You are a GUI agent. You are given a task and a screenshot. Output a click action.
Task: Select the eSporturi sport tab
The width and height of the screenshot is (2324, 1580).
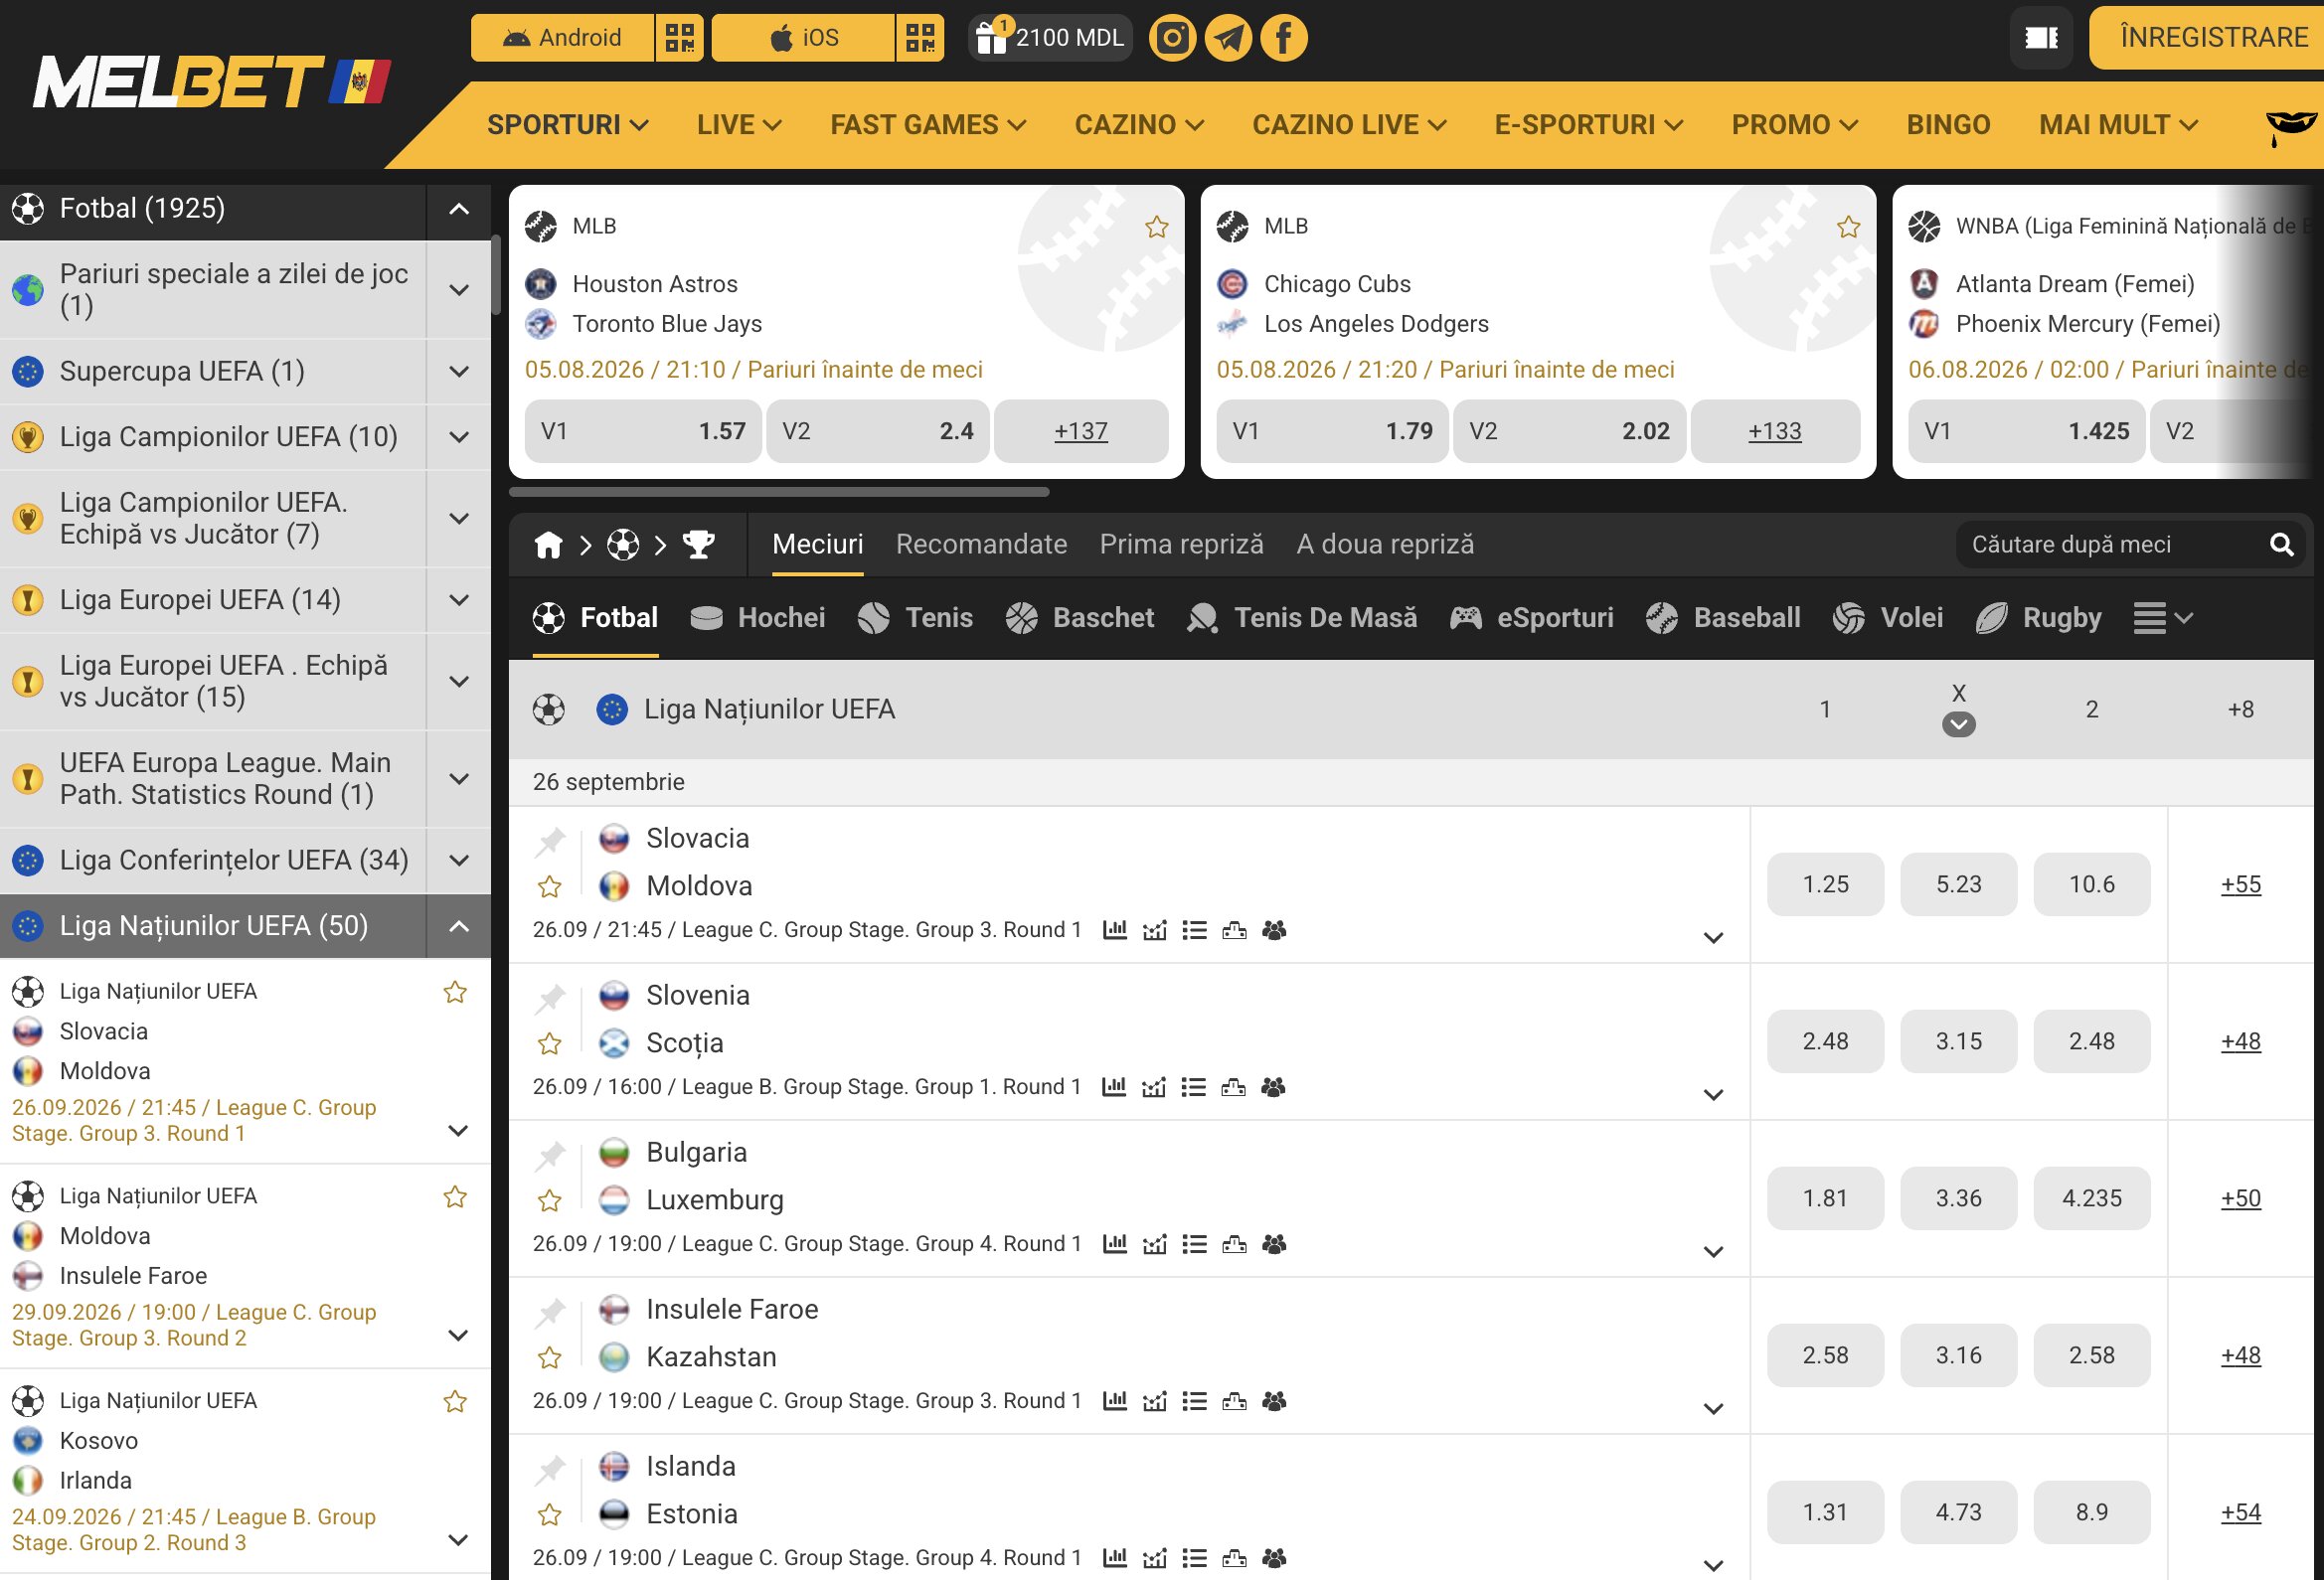pyautogui.click(x=1531, y=618)
